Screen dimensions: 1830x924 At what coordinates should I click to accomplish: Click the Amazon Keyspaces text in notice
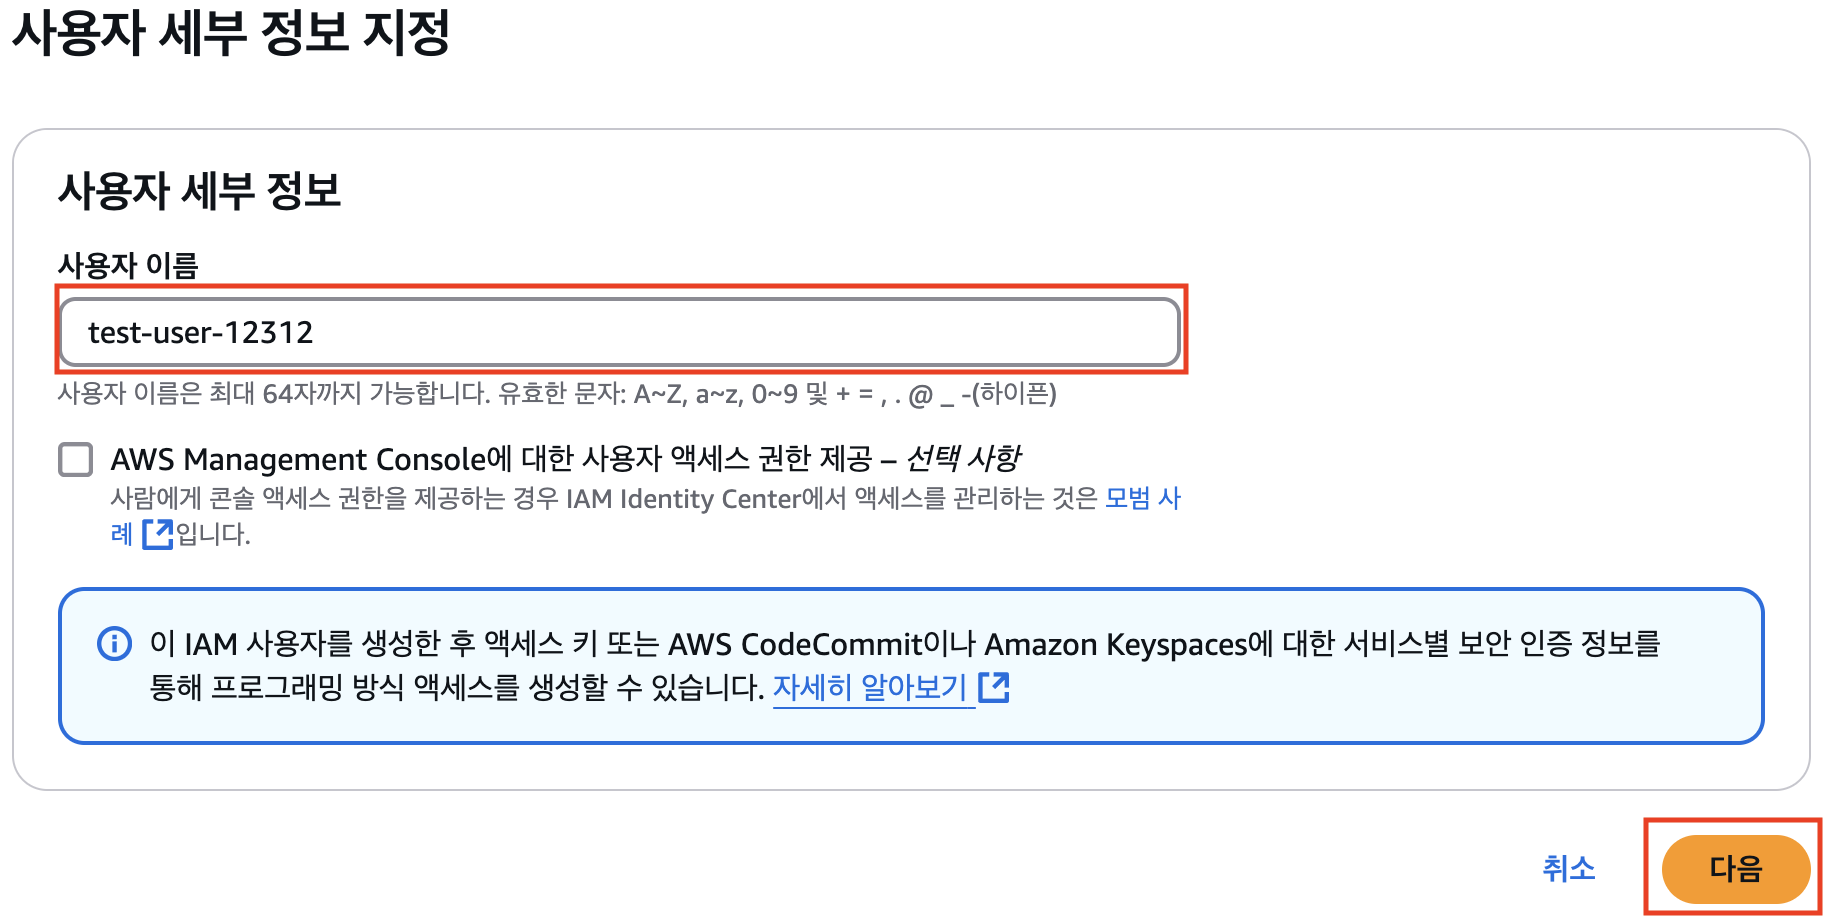click(1116, 644)
